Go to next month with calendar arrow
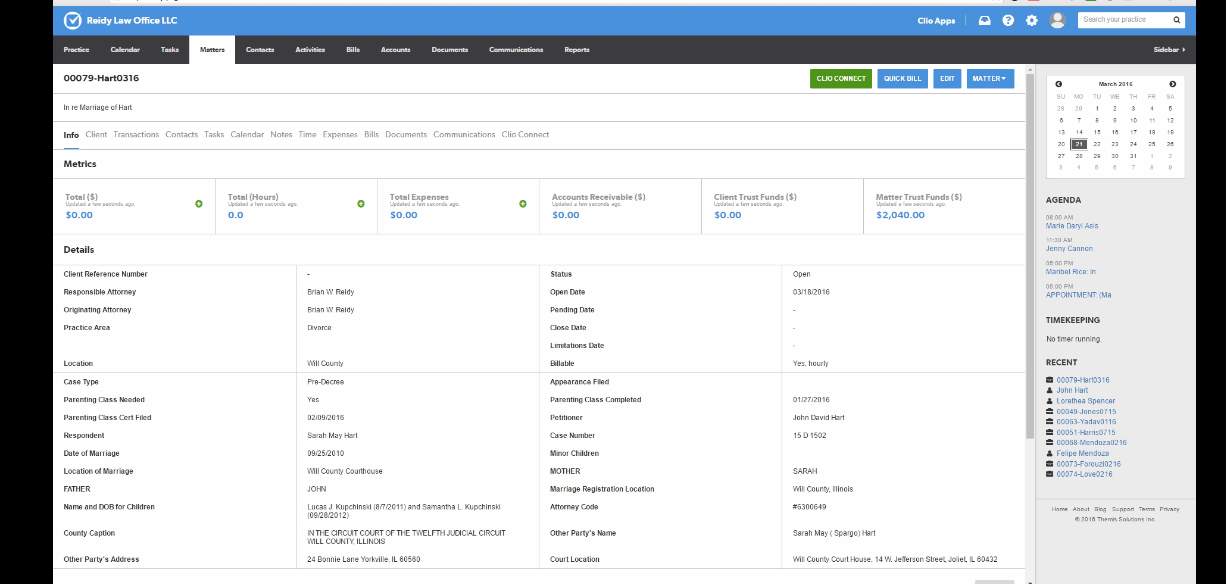1226x584 pixels. (x=1173, y=83)
